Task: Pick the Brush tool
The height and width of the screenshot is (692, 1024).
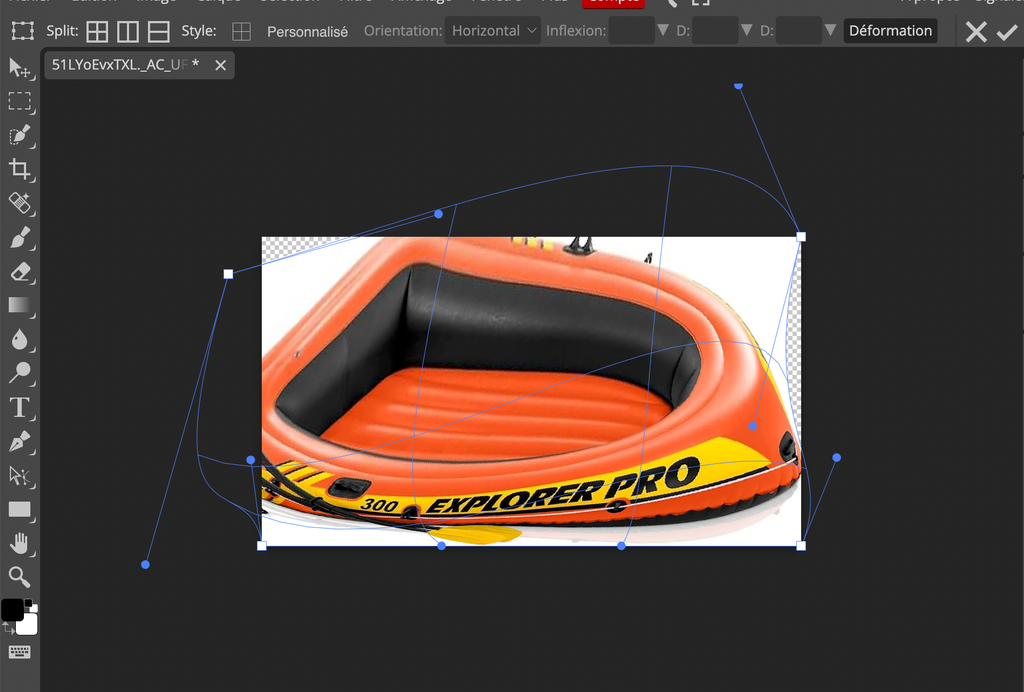Action: pos(19,237)
